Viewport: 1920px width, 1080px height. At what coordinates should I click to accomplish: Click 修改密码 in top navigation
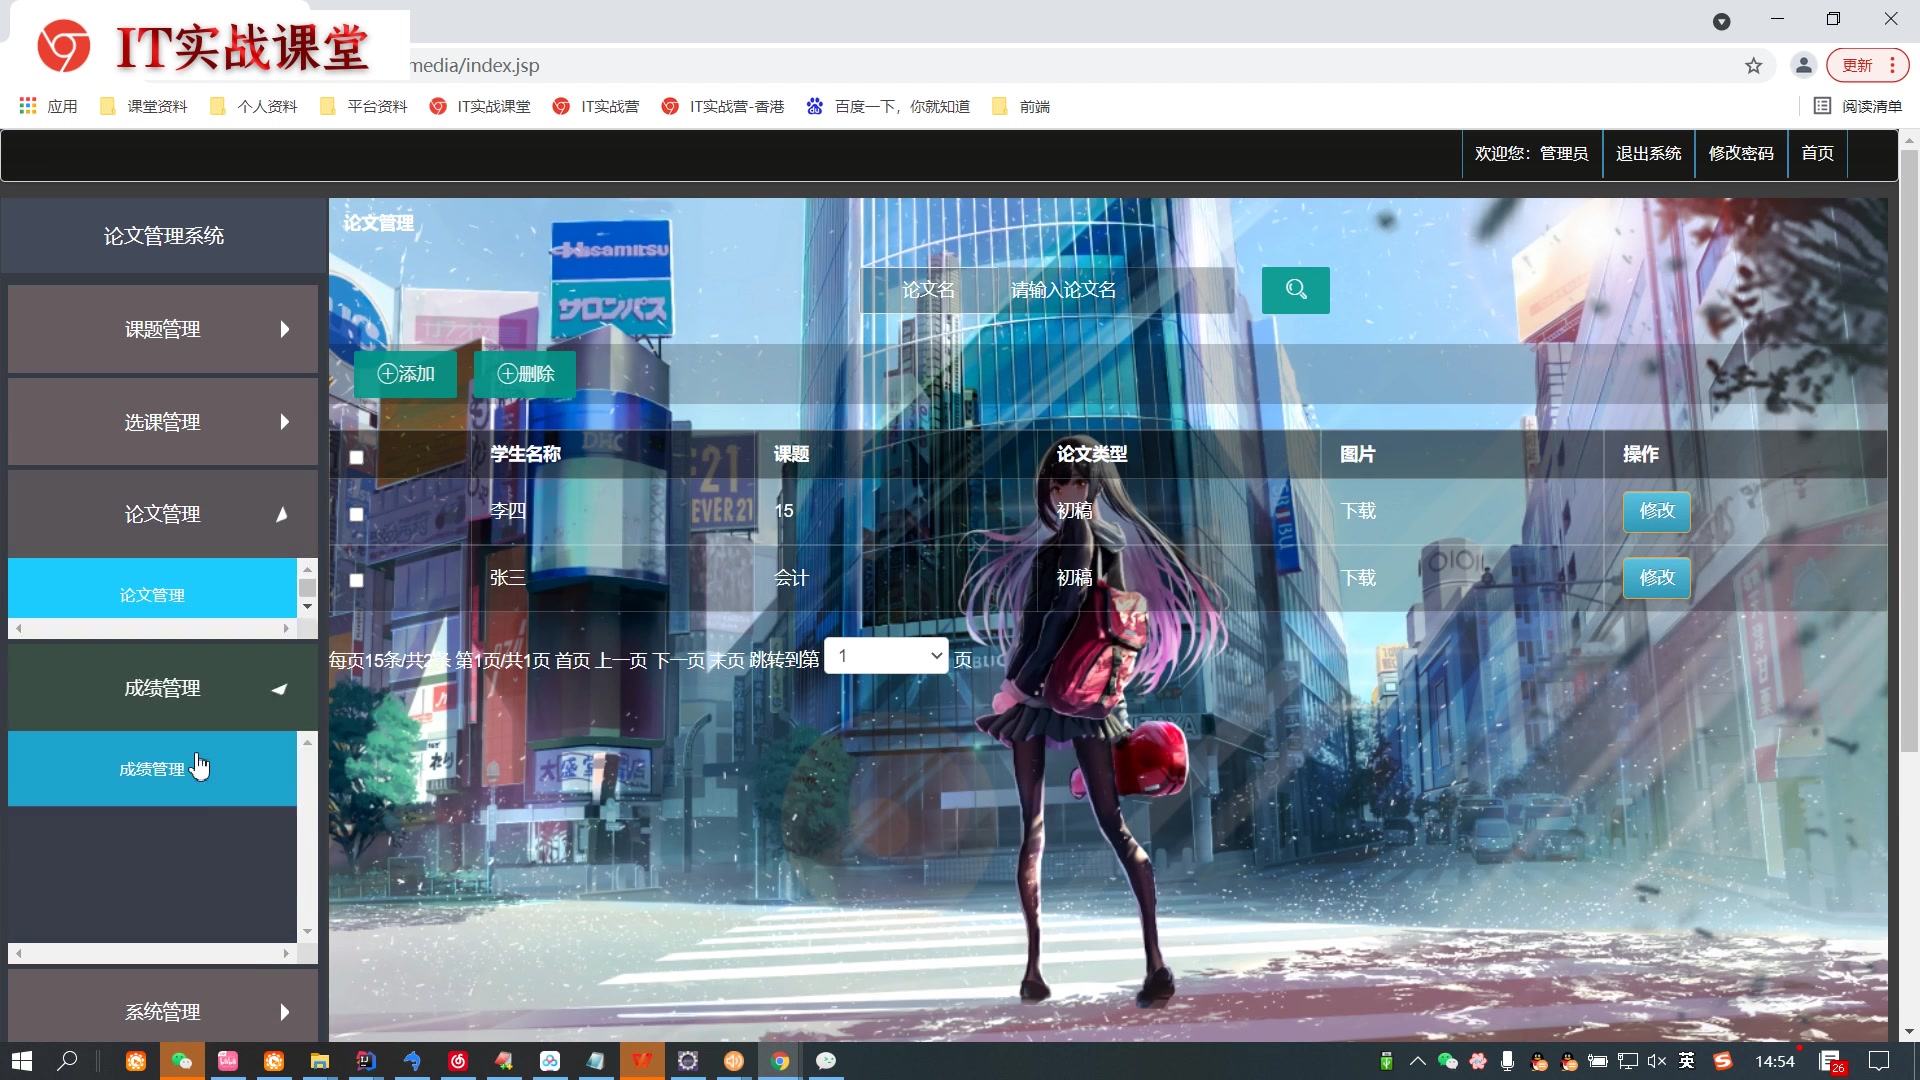click(1740, 154)
